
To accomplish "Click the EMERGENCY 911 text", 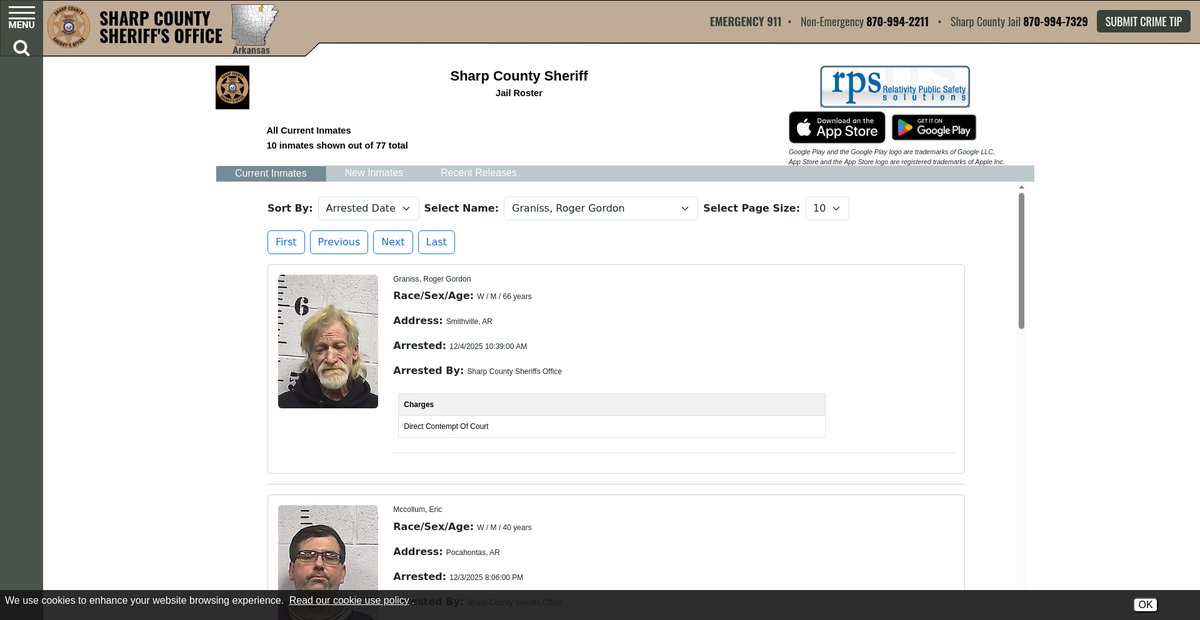I will [745, 22].
